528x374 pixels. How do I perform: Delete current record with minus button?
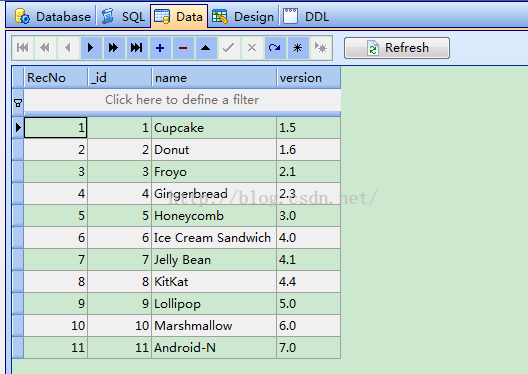(183, 48)
